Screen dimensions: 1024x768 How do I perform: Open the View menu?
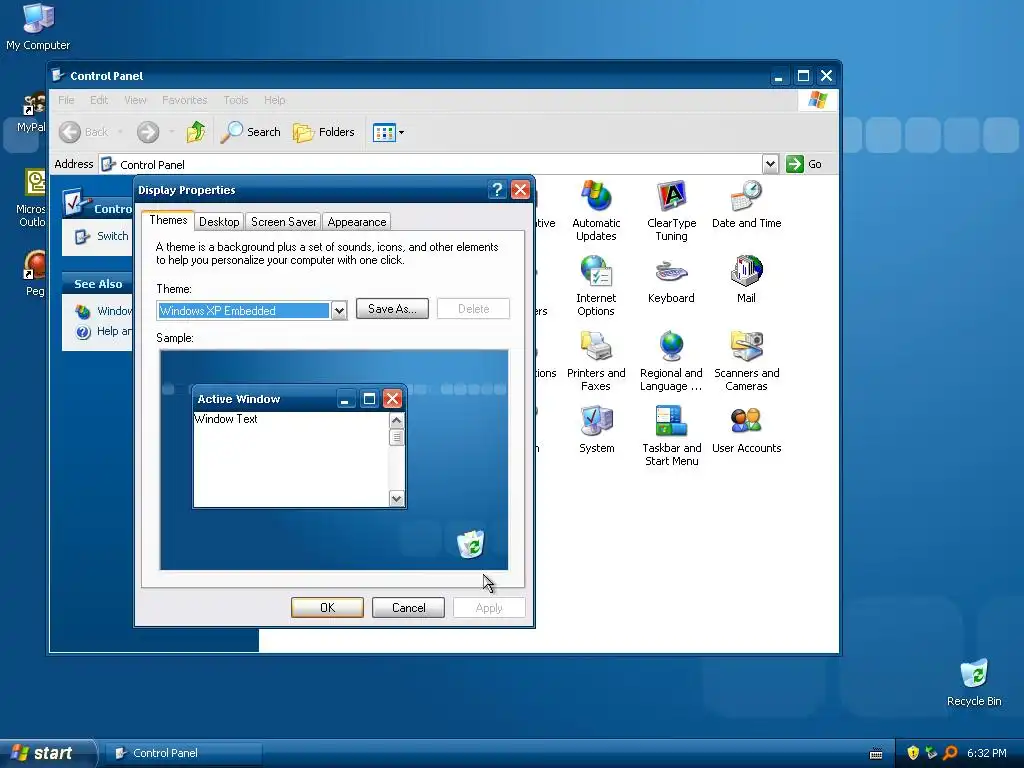[135, 100]
